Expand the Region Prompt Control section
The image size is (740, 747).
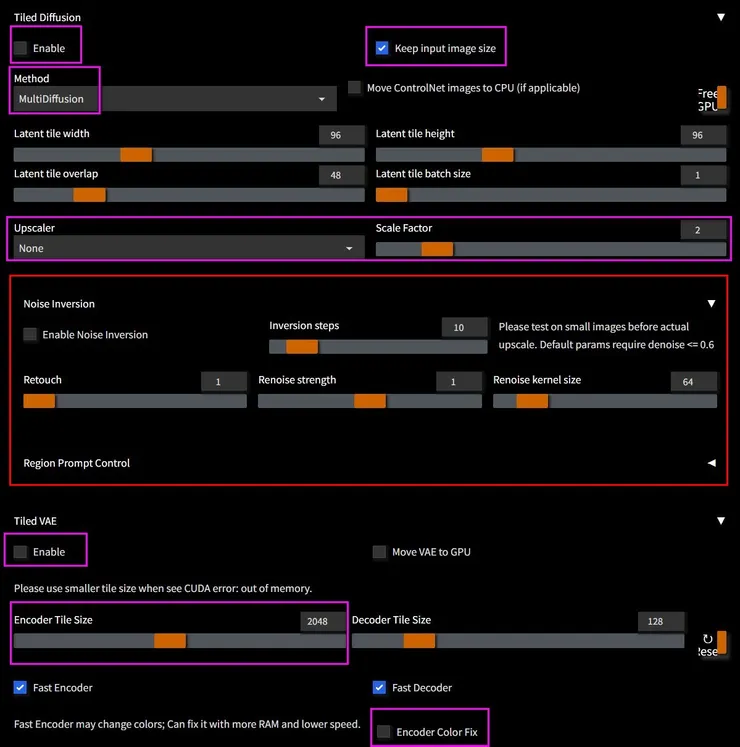(x=711, y=463)
